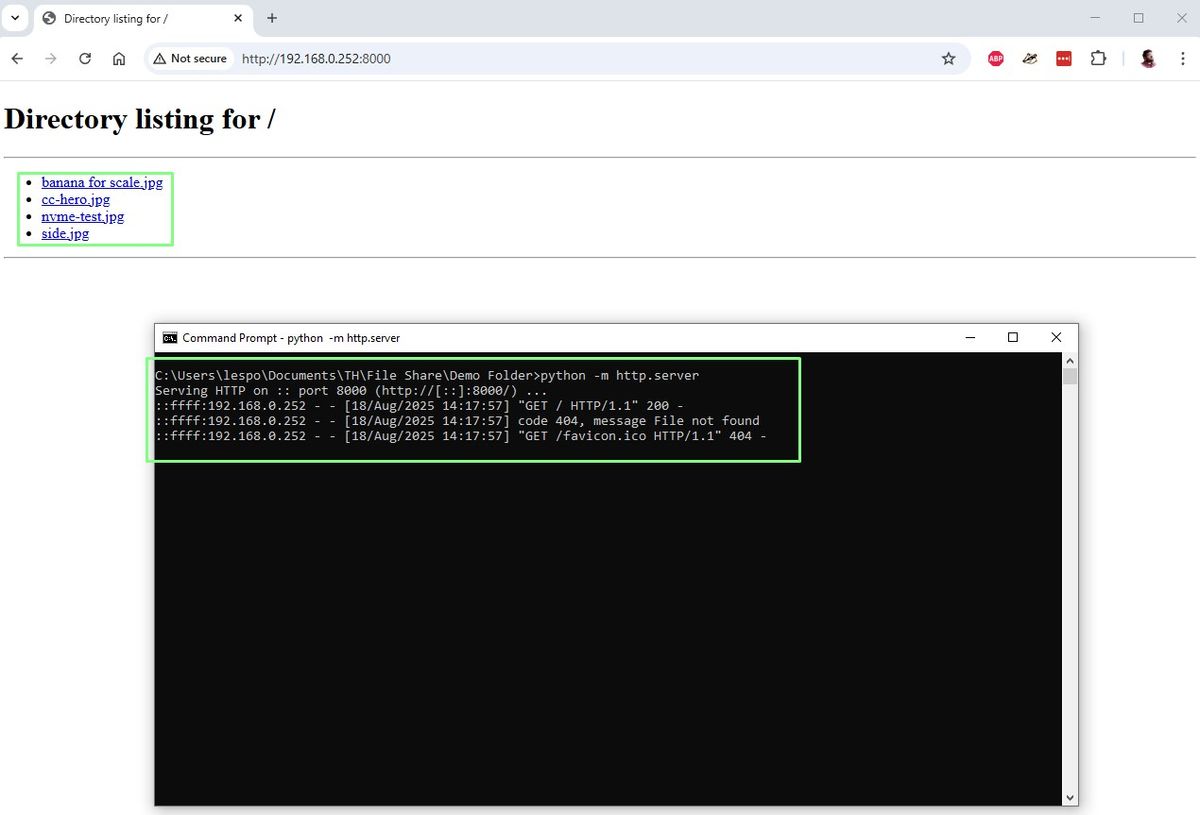Viewport: 1200px width, 815px height.
Task: Open the browser tab search dropdown chevron
Action: 14,17
